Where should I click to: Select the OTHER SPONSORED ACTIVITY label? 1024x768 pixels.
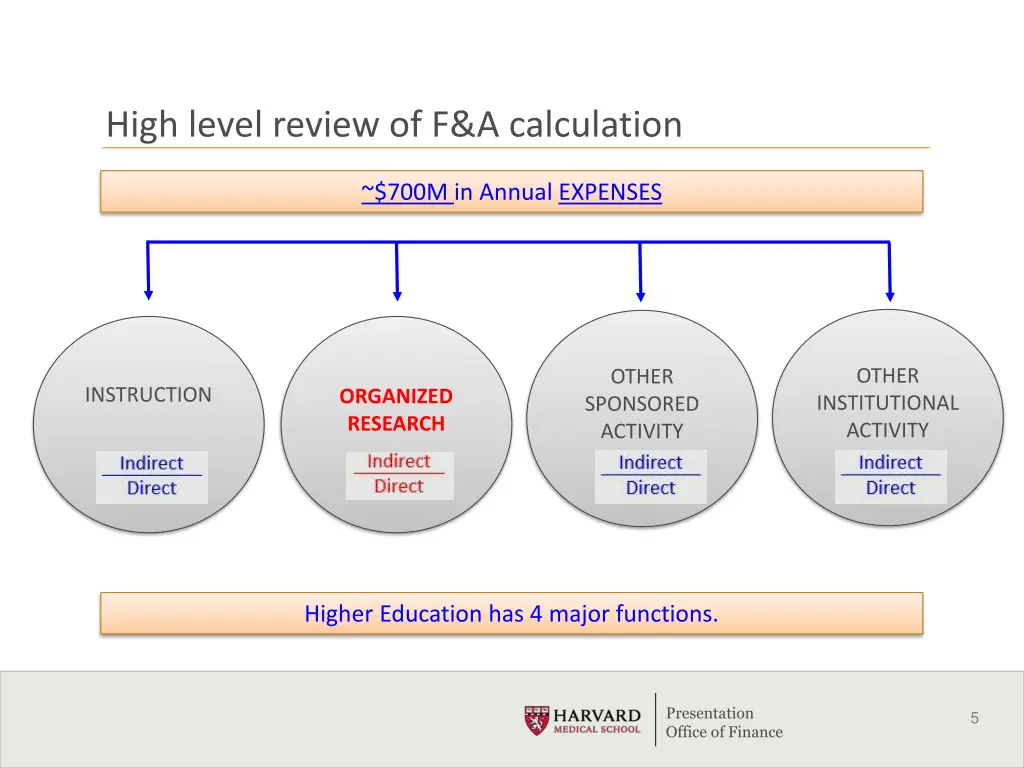[x=641, y=404]
